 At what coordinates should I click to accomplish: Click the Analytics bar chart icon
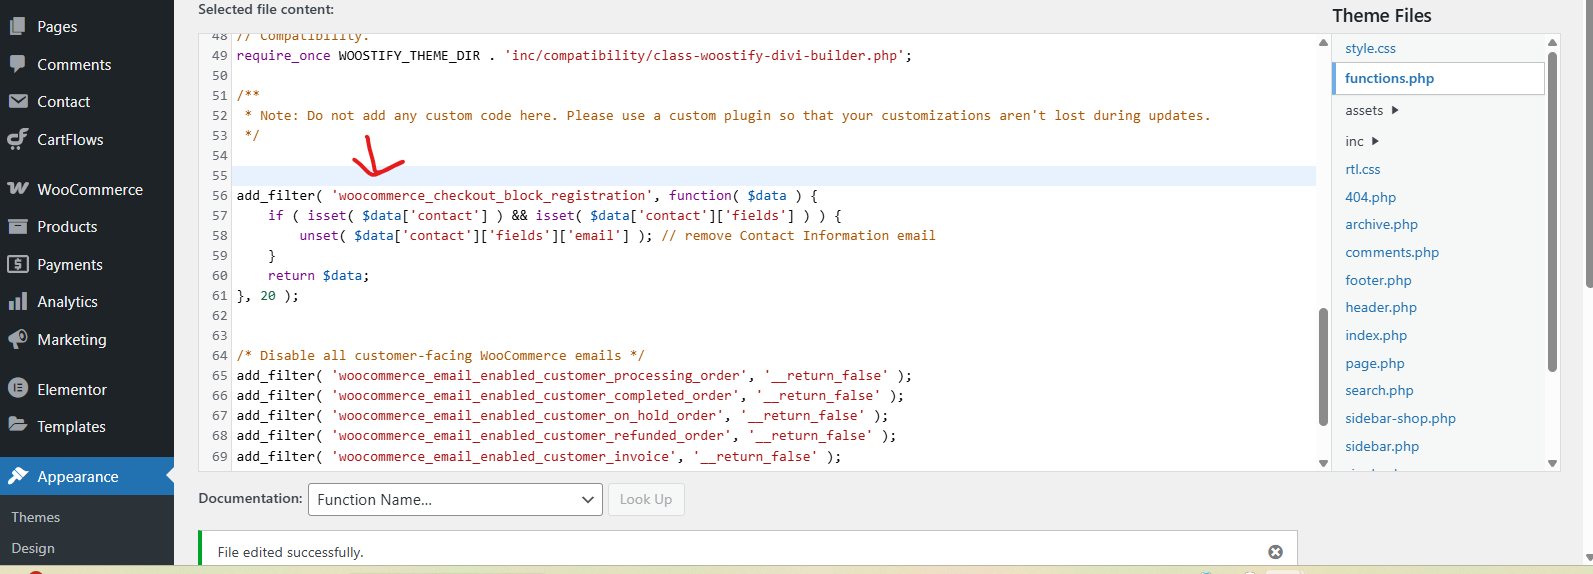click(18, 301)
